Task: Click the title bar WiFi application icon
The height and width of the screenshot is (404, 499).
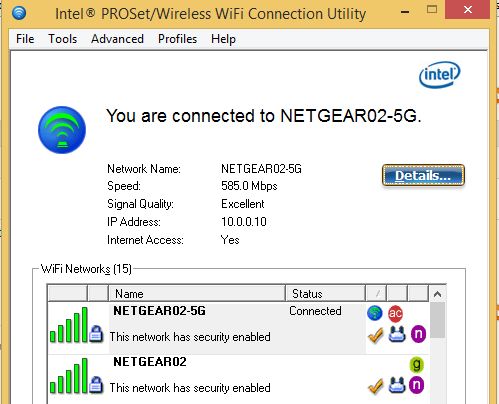Action: [19, 13]
